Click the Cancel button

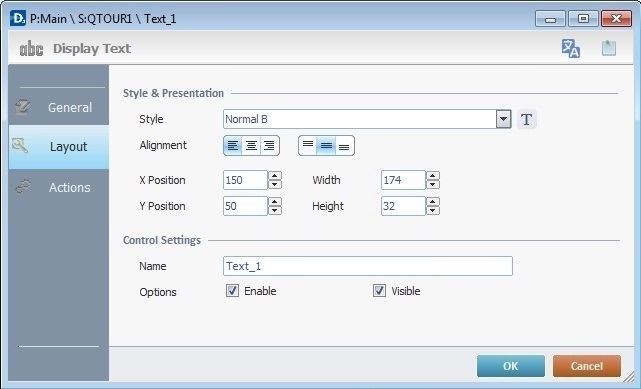(587, 366)
